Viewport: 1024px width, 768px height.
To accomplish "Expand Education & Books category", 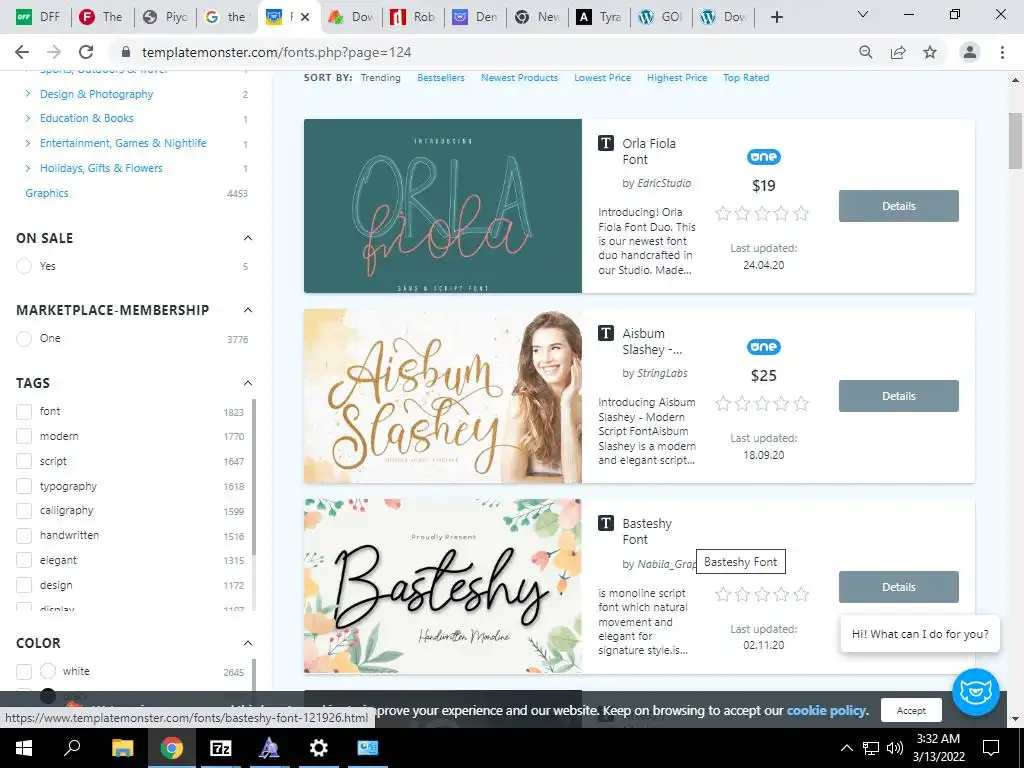I will pos(27,118).
